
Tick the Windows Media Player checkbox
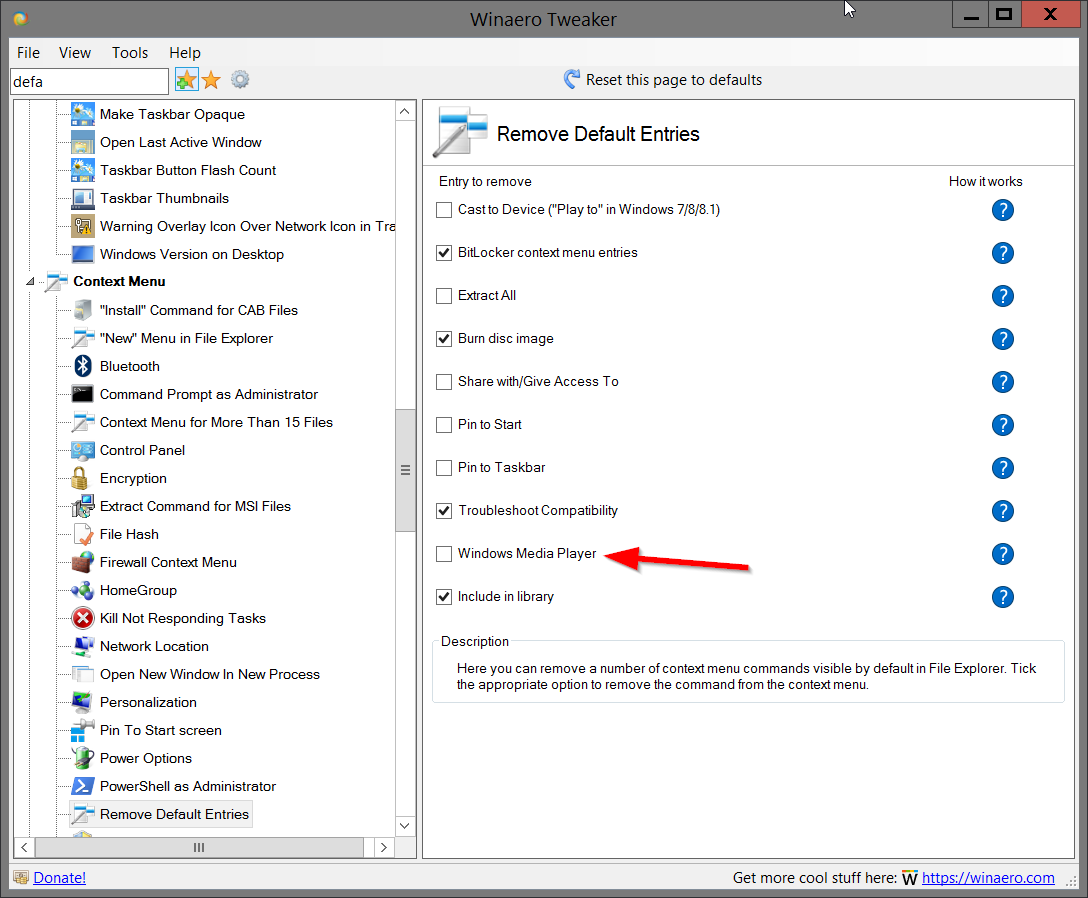click(444, 554)
